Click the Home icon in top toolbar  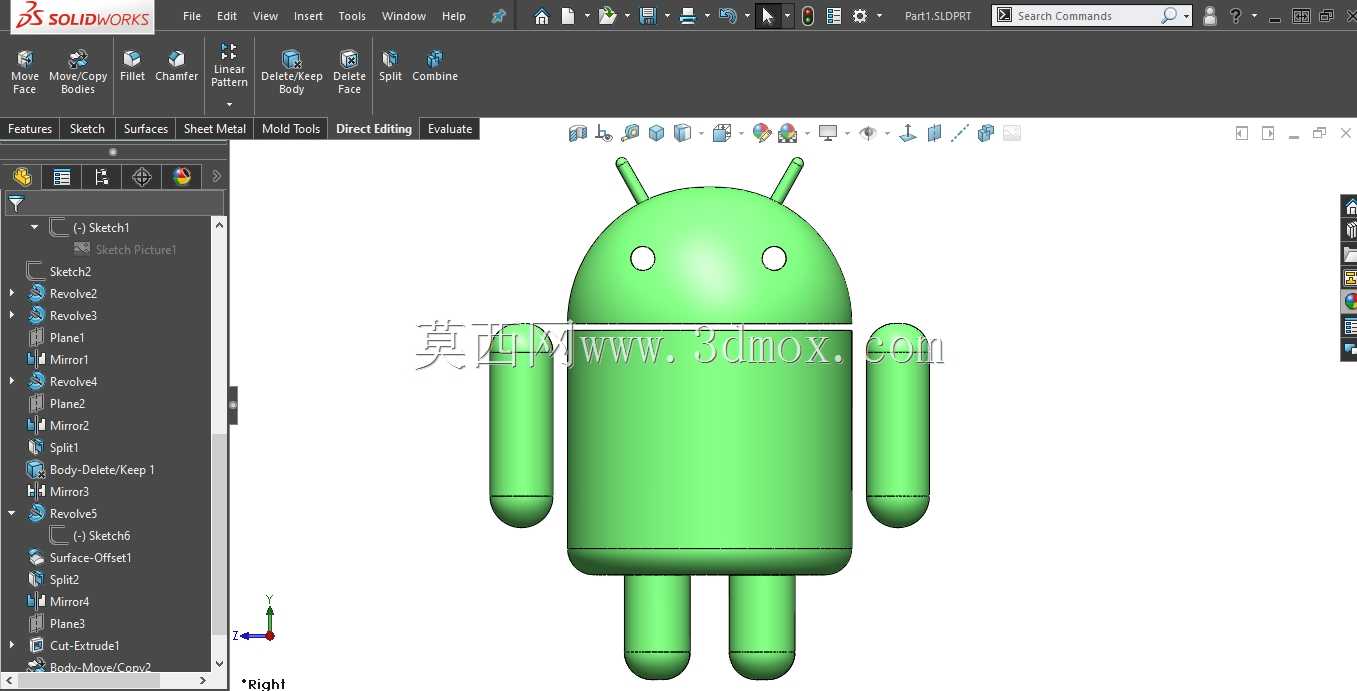(x=541, y=16)
